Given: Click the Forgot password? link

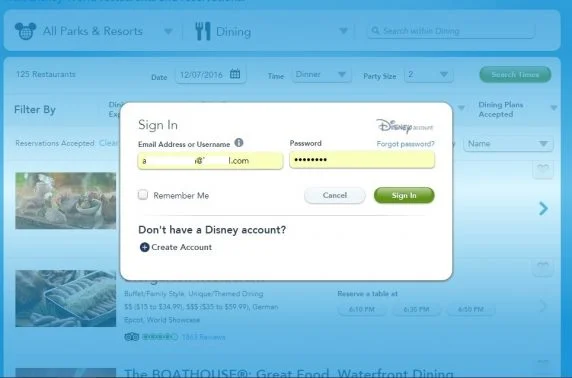Looking at the screenshot, I should tap(405, 144).
